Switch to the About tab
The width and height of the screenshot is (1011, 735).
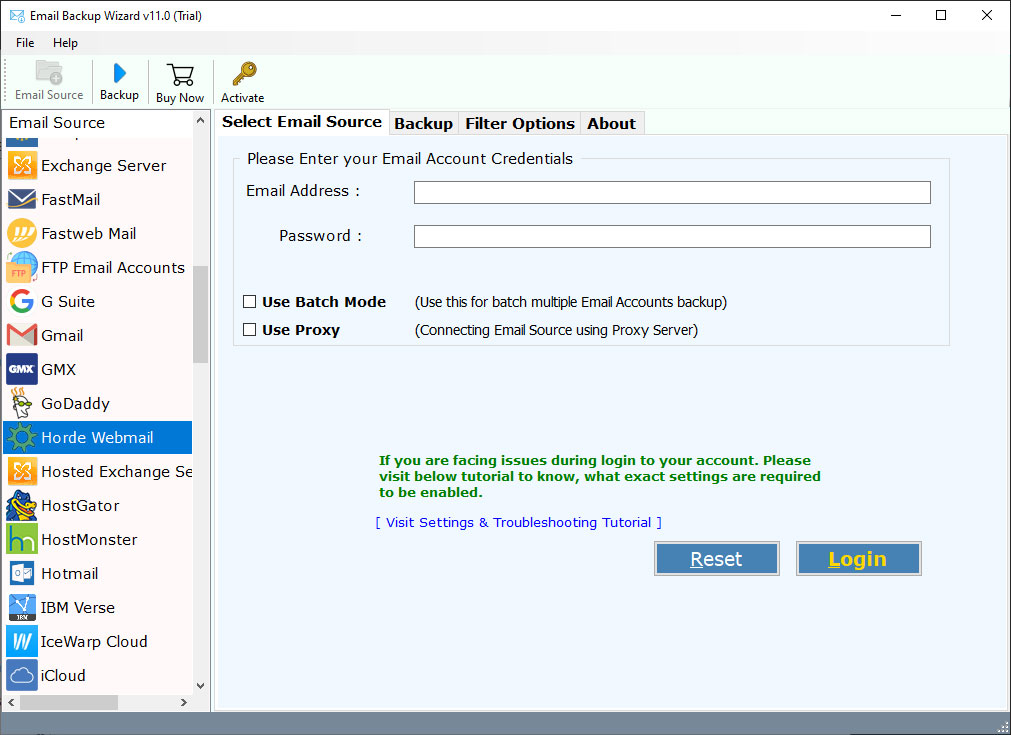point(611,123)
